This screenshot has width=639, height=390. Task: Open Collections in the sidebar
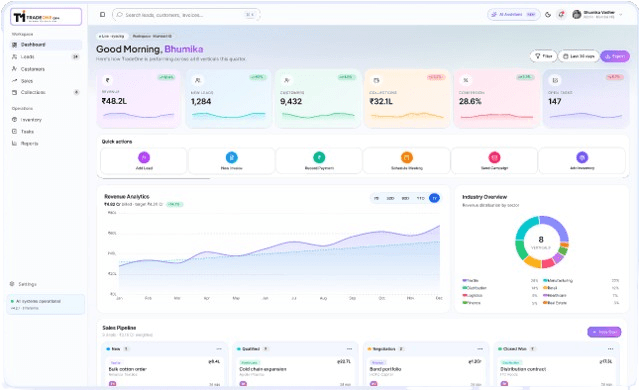click(46, 93)
